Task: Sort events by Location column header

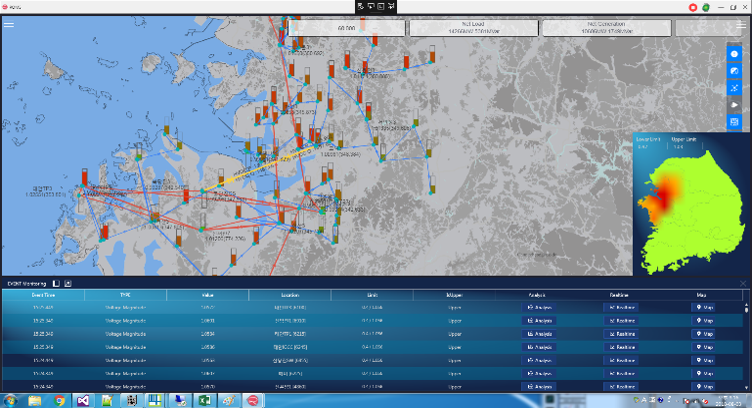Action: coord(289,295)
